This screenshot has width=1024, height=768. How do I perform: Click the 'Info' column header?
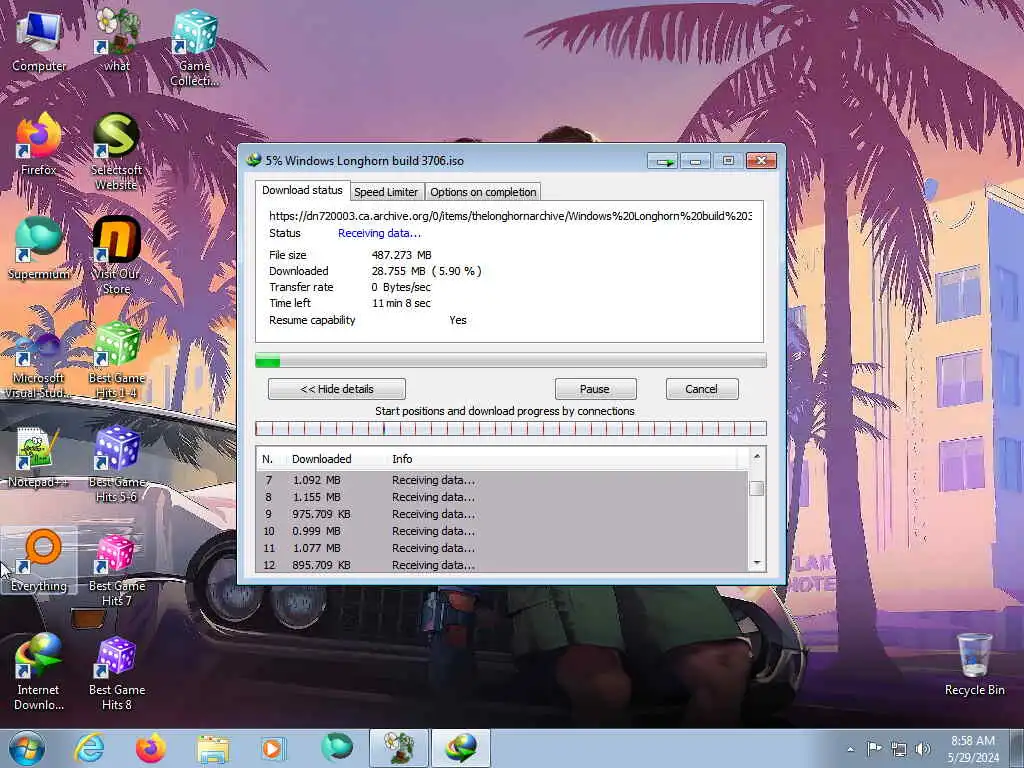point(562,459)
